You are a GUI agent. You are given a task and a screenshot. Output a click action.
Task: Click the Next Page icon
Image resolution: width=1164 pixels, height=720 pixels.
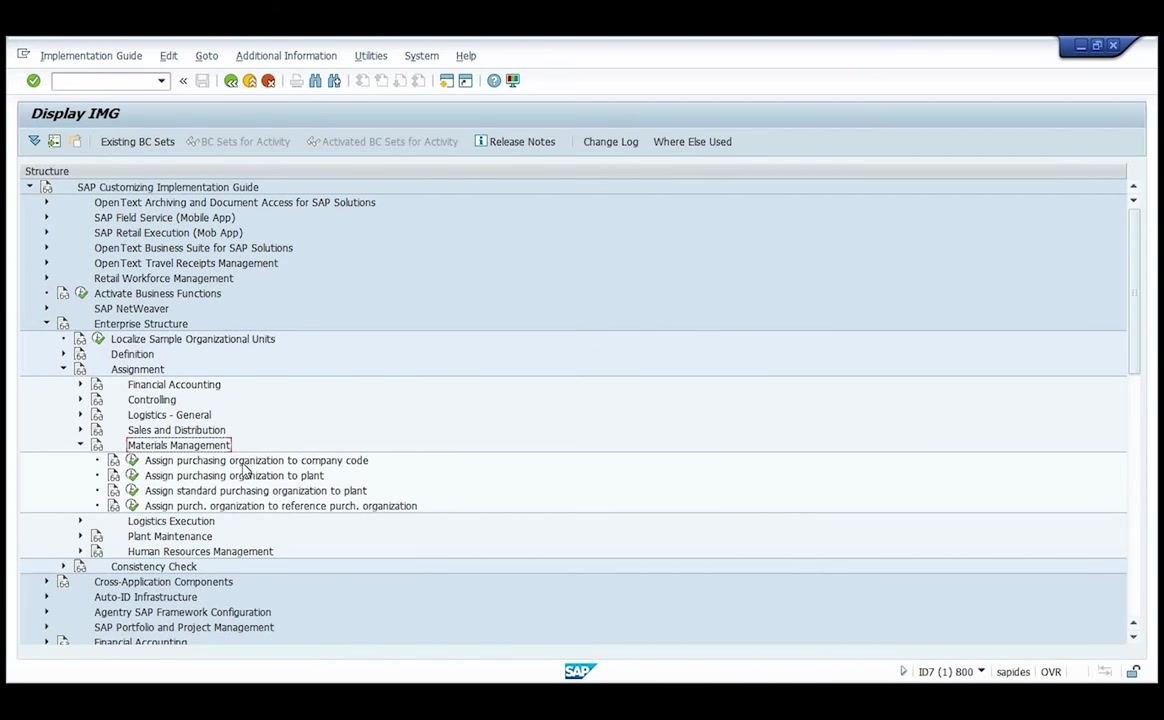[x=400, y=81]
